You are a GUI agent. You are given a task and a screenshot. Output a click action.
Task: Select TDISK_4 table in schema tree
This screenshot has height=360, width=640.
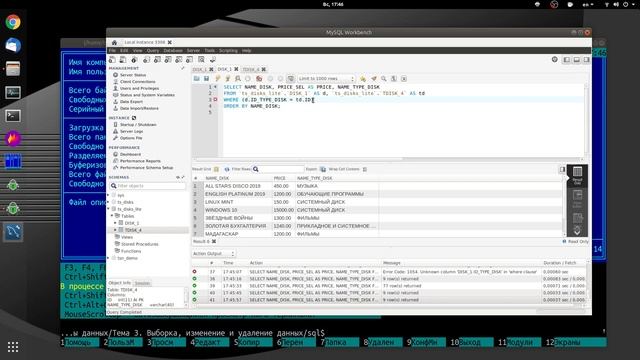(133, 230)
